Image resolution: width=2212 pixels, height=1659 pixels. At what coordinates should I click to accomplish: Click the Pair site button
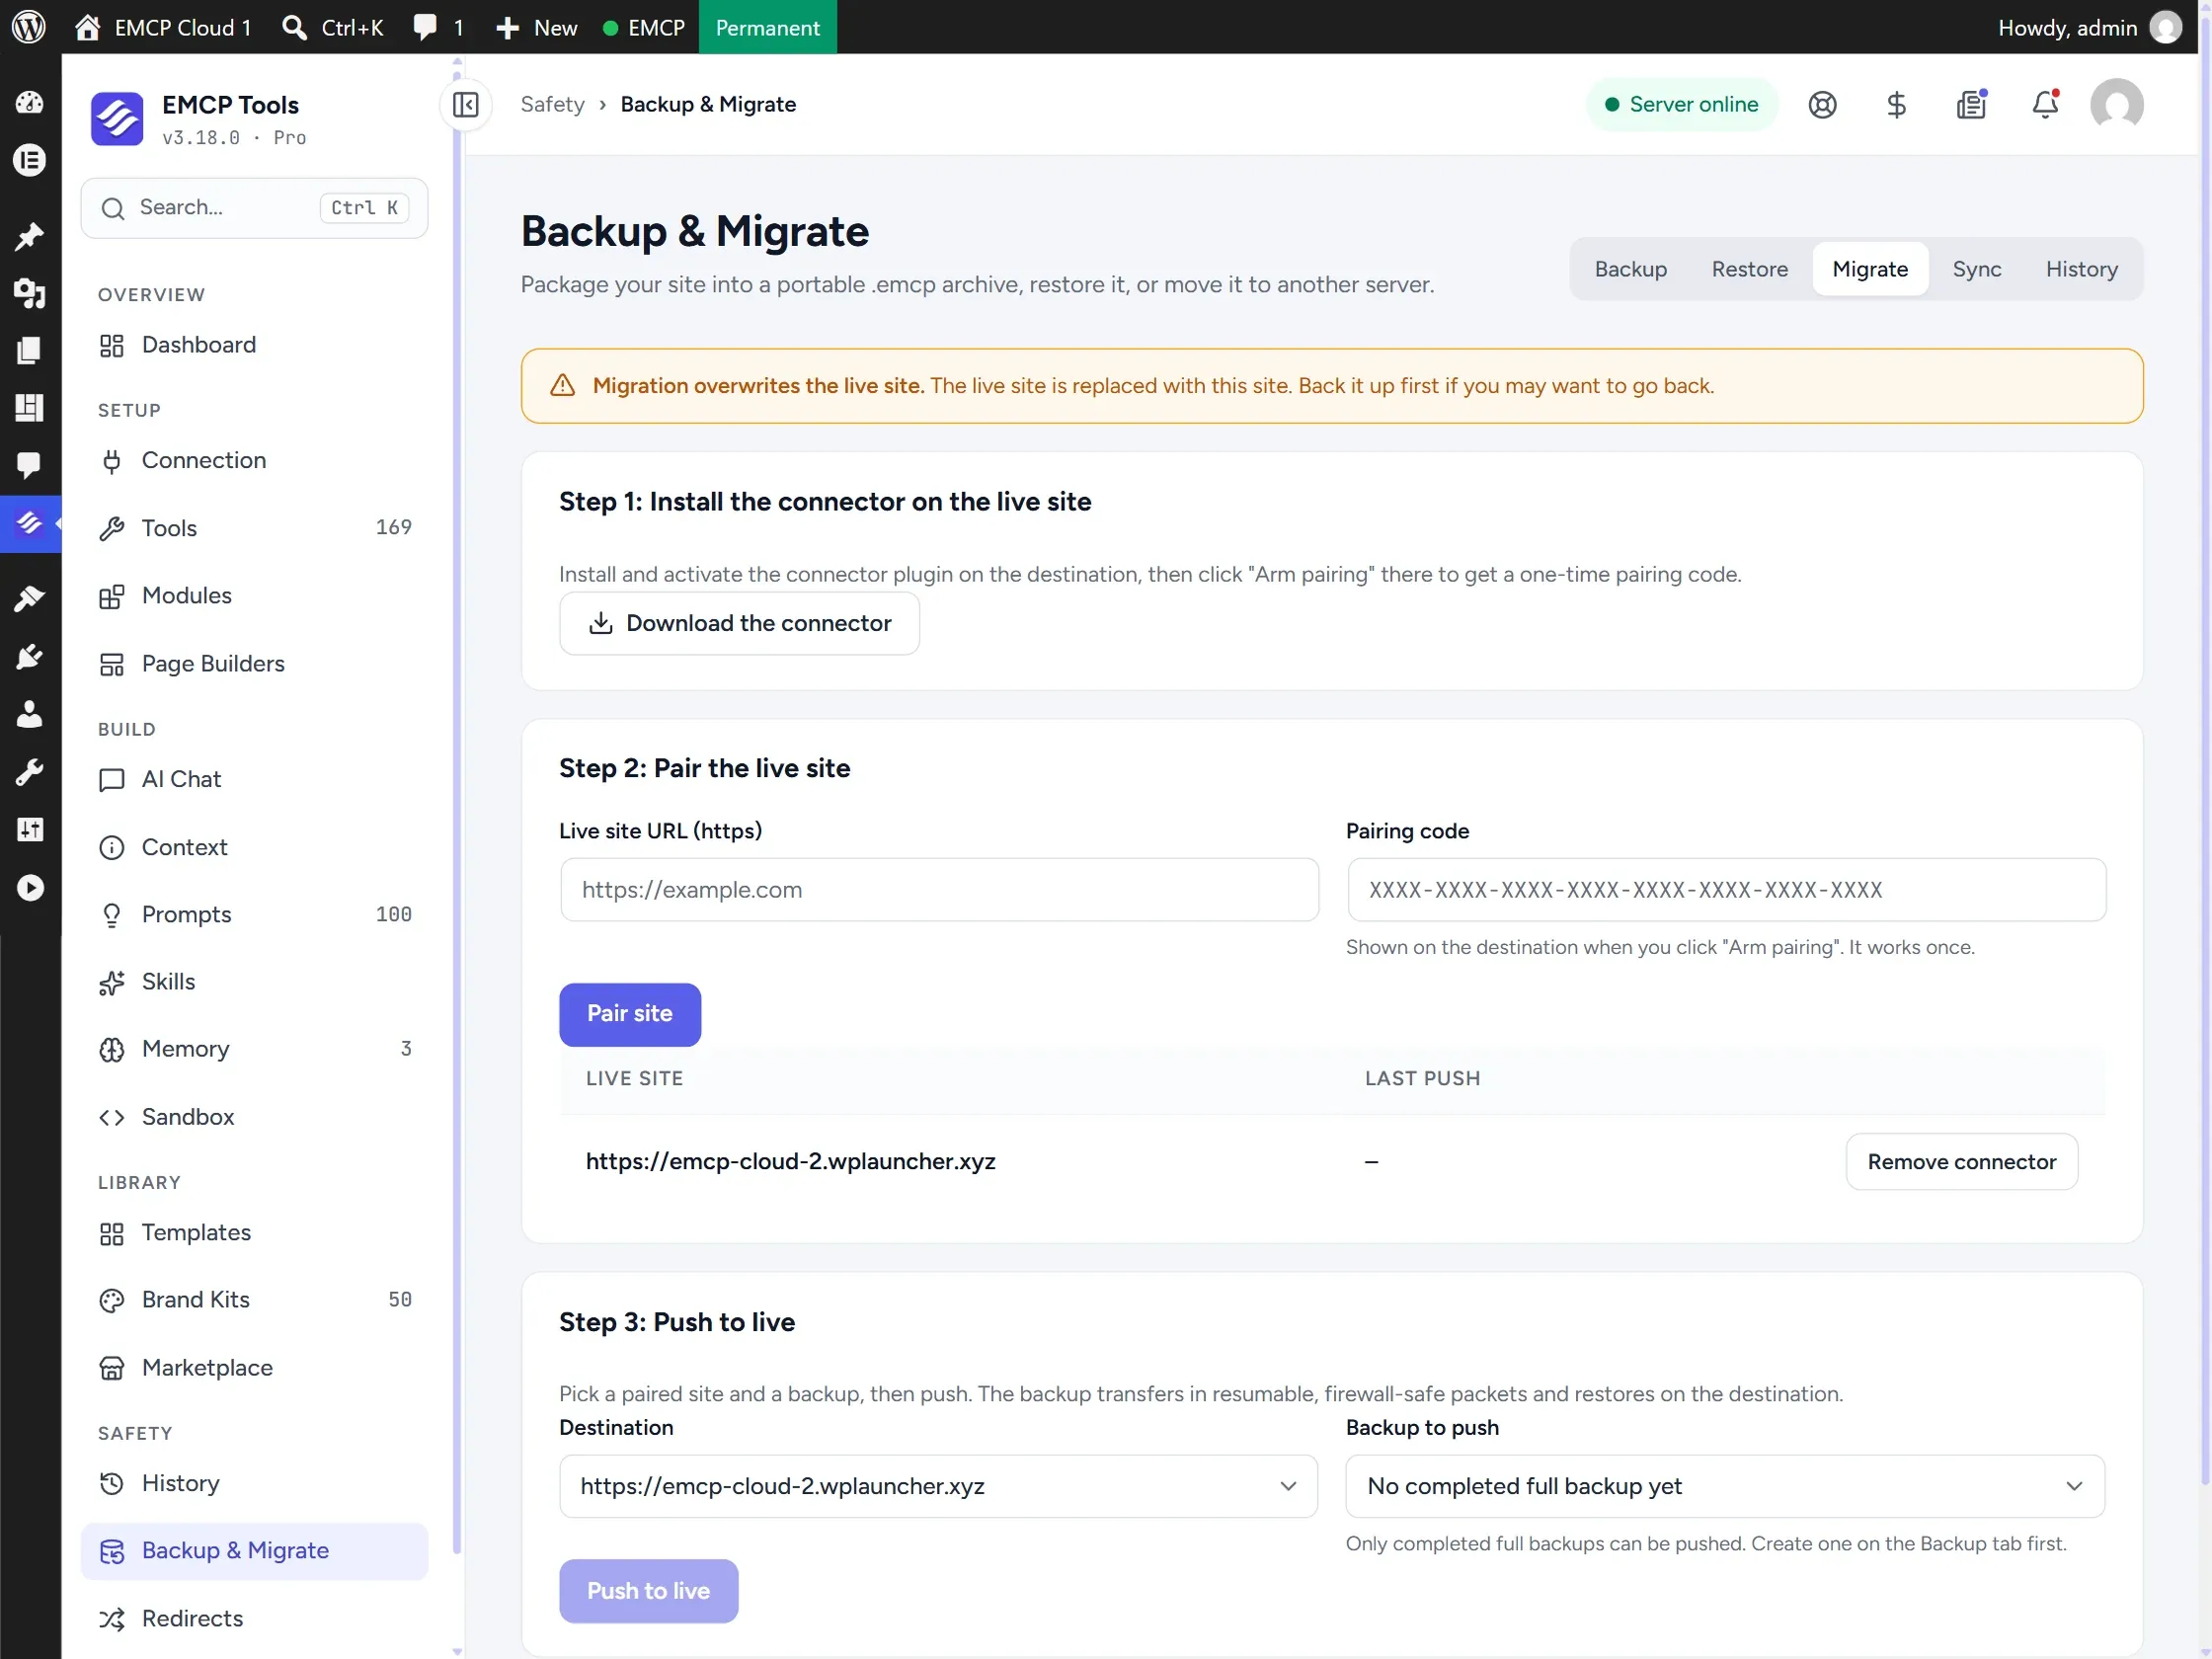click(629, 1014)
